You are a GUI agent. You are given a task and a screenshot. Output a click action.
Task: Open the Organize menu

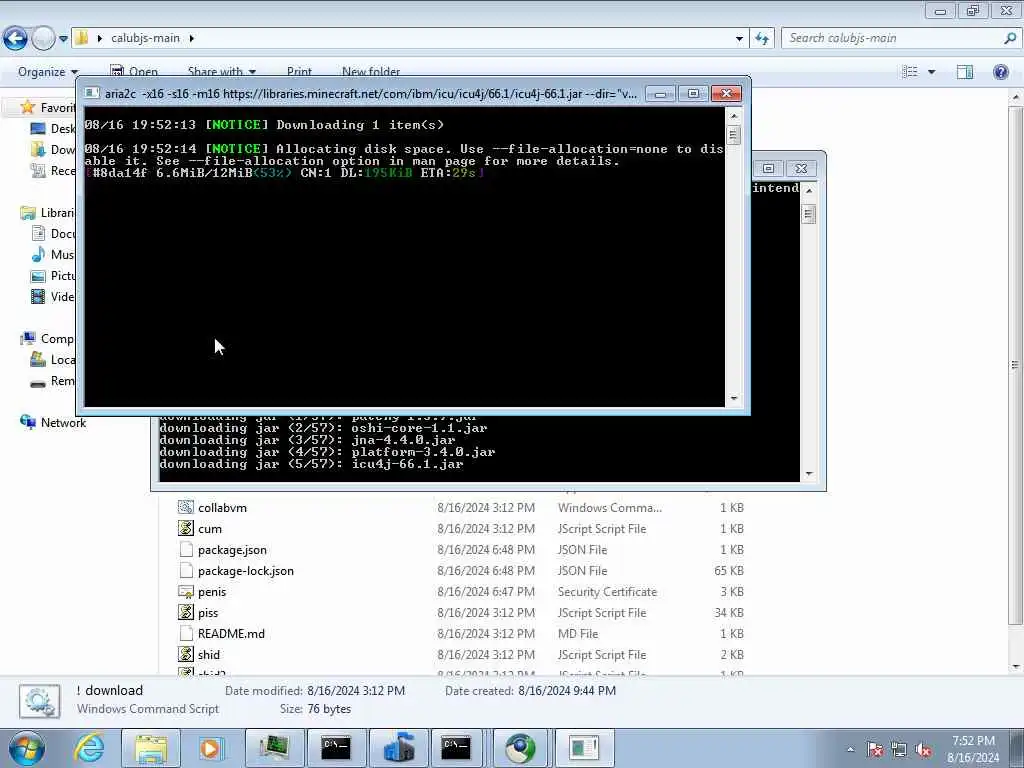tap(48, 72)
